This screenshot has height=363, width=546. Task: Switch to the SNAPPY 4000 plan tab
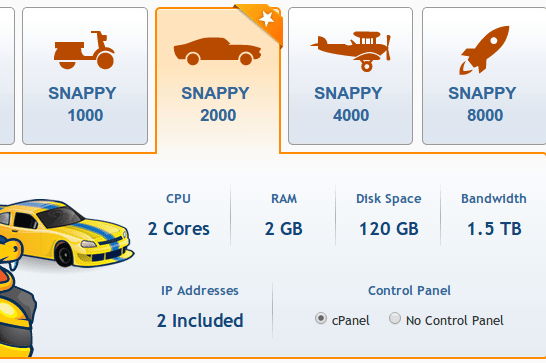pos(351,76)
